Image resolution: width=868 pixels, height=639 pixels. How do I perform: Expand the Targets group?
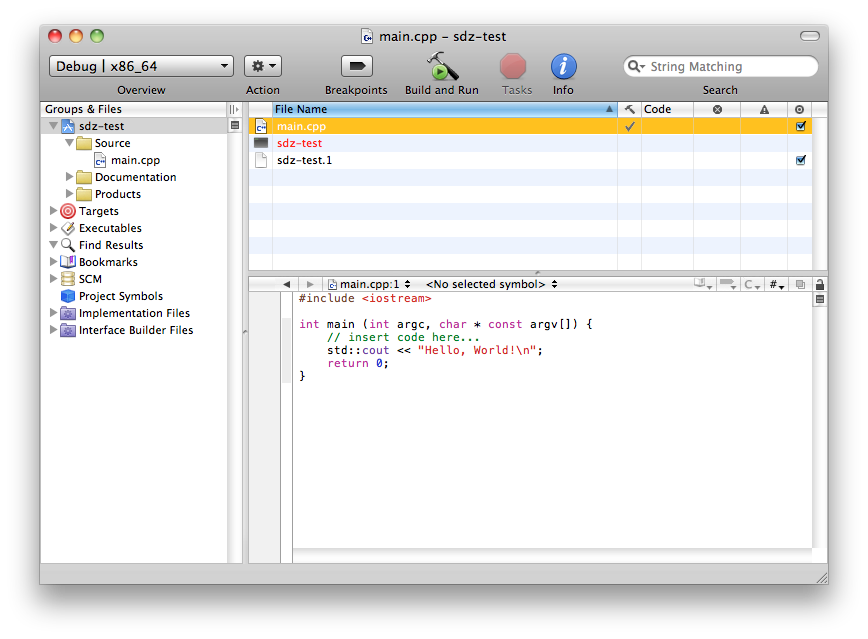53,210
